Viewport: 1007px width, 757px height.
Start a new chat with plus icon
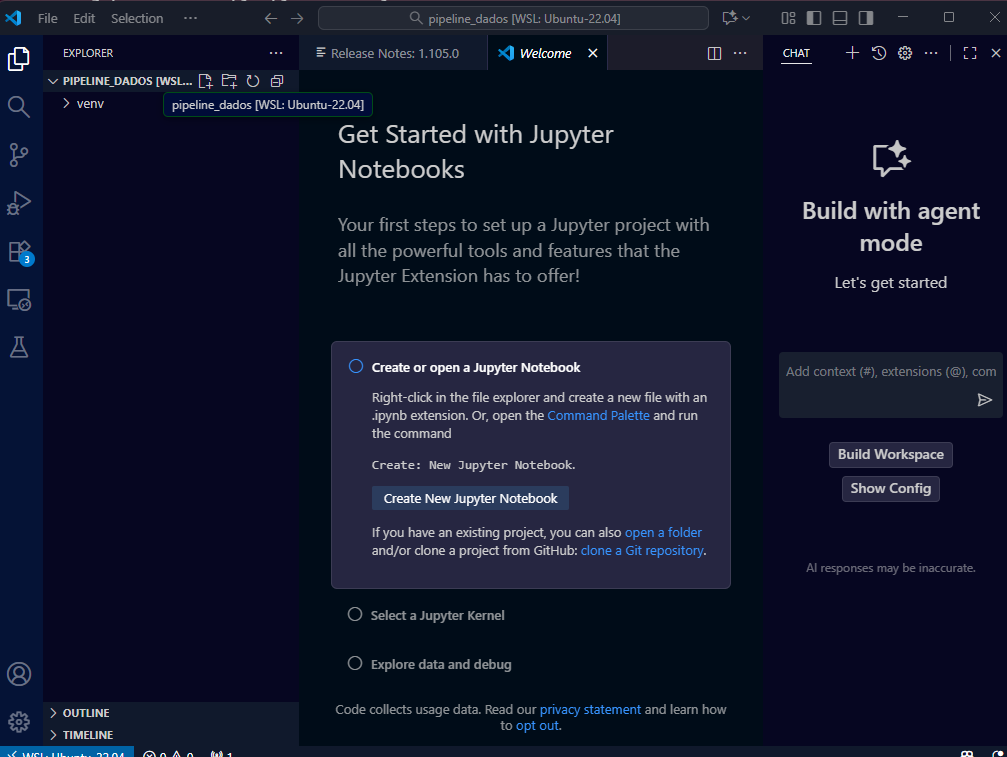852,53
